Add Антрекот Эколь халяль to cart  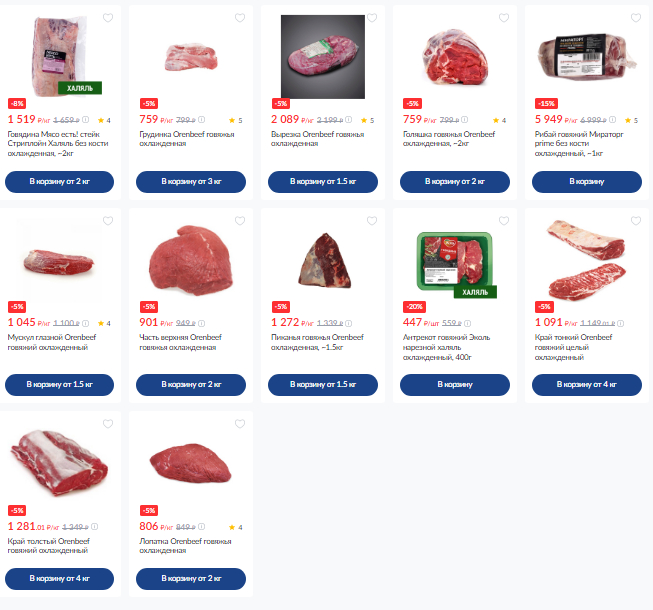click(x=455, y=385)
